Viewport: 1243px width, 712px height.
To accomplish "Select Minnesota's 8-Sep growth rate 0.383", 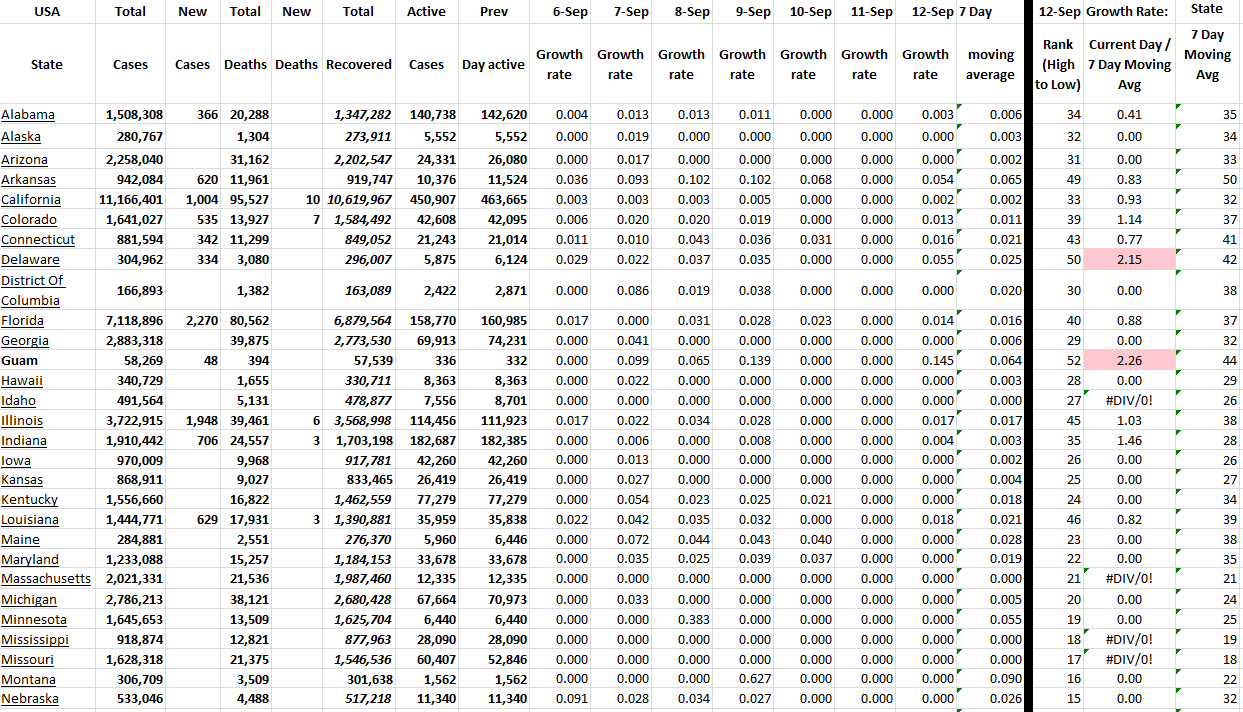I will coord(681,619).
